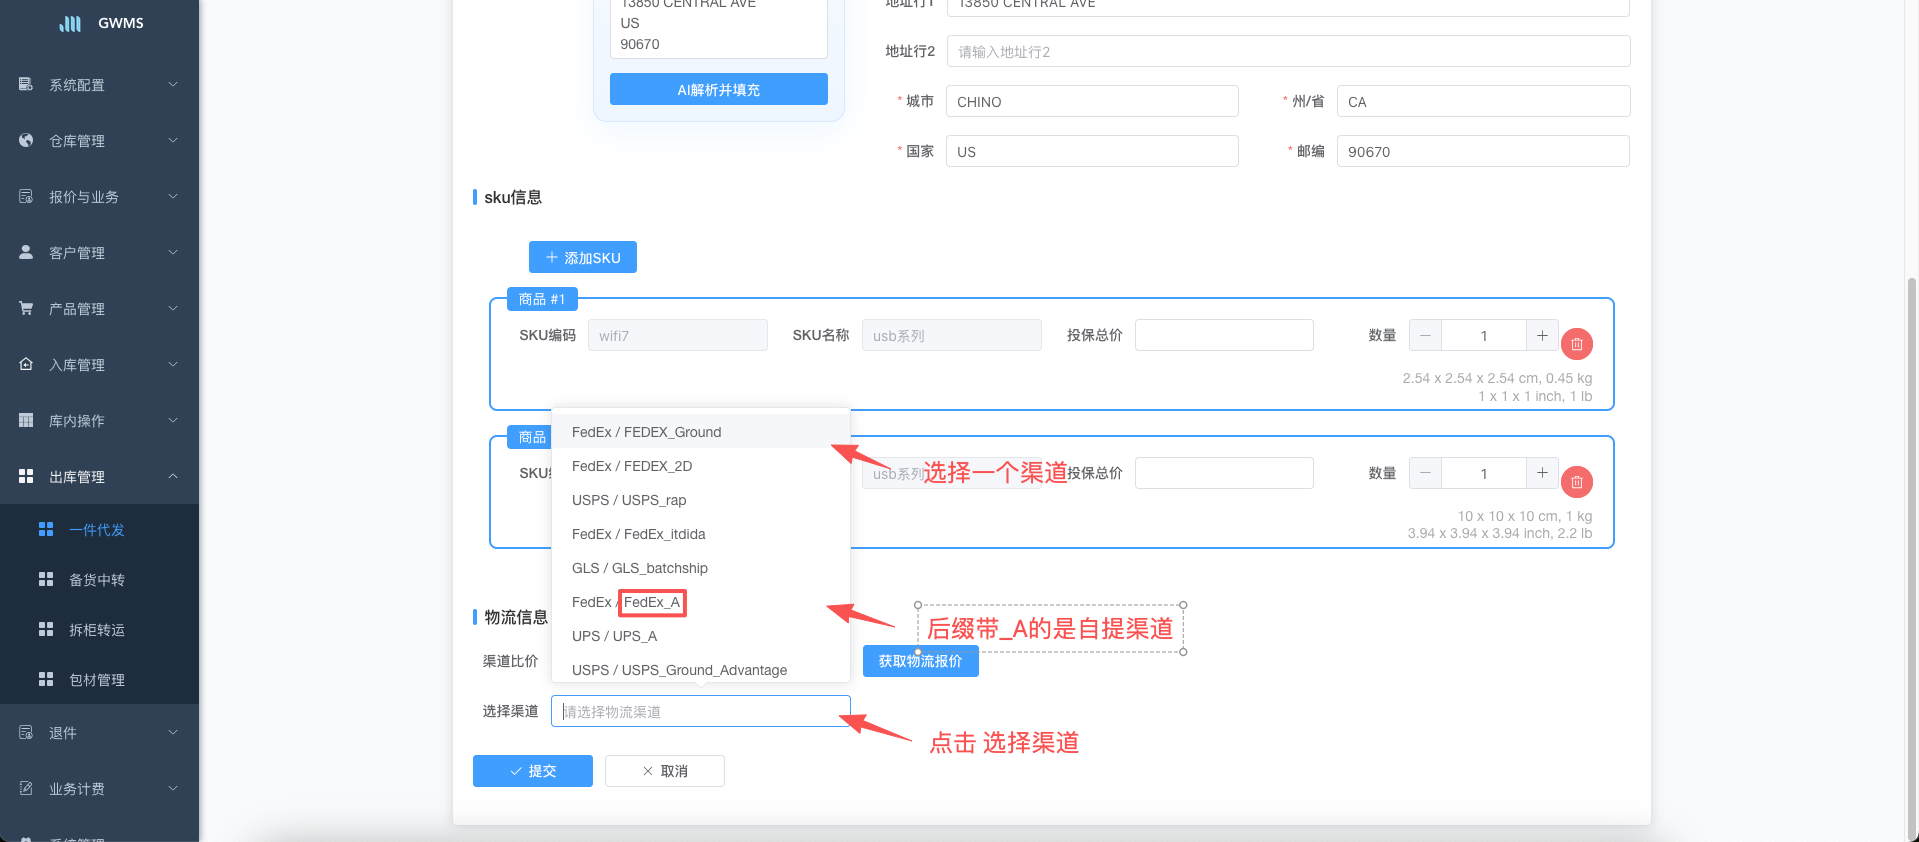This screenshot has width=1919, height=842.
Task: Expand the 仓库管理 menu
Action: (x=173, y=141)
